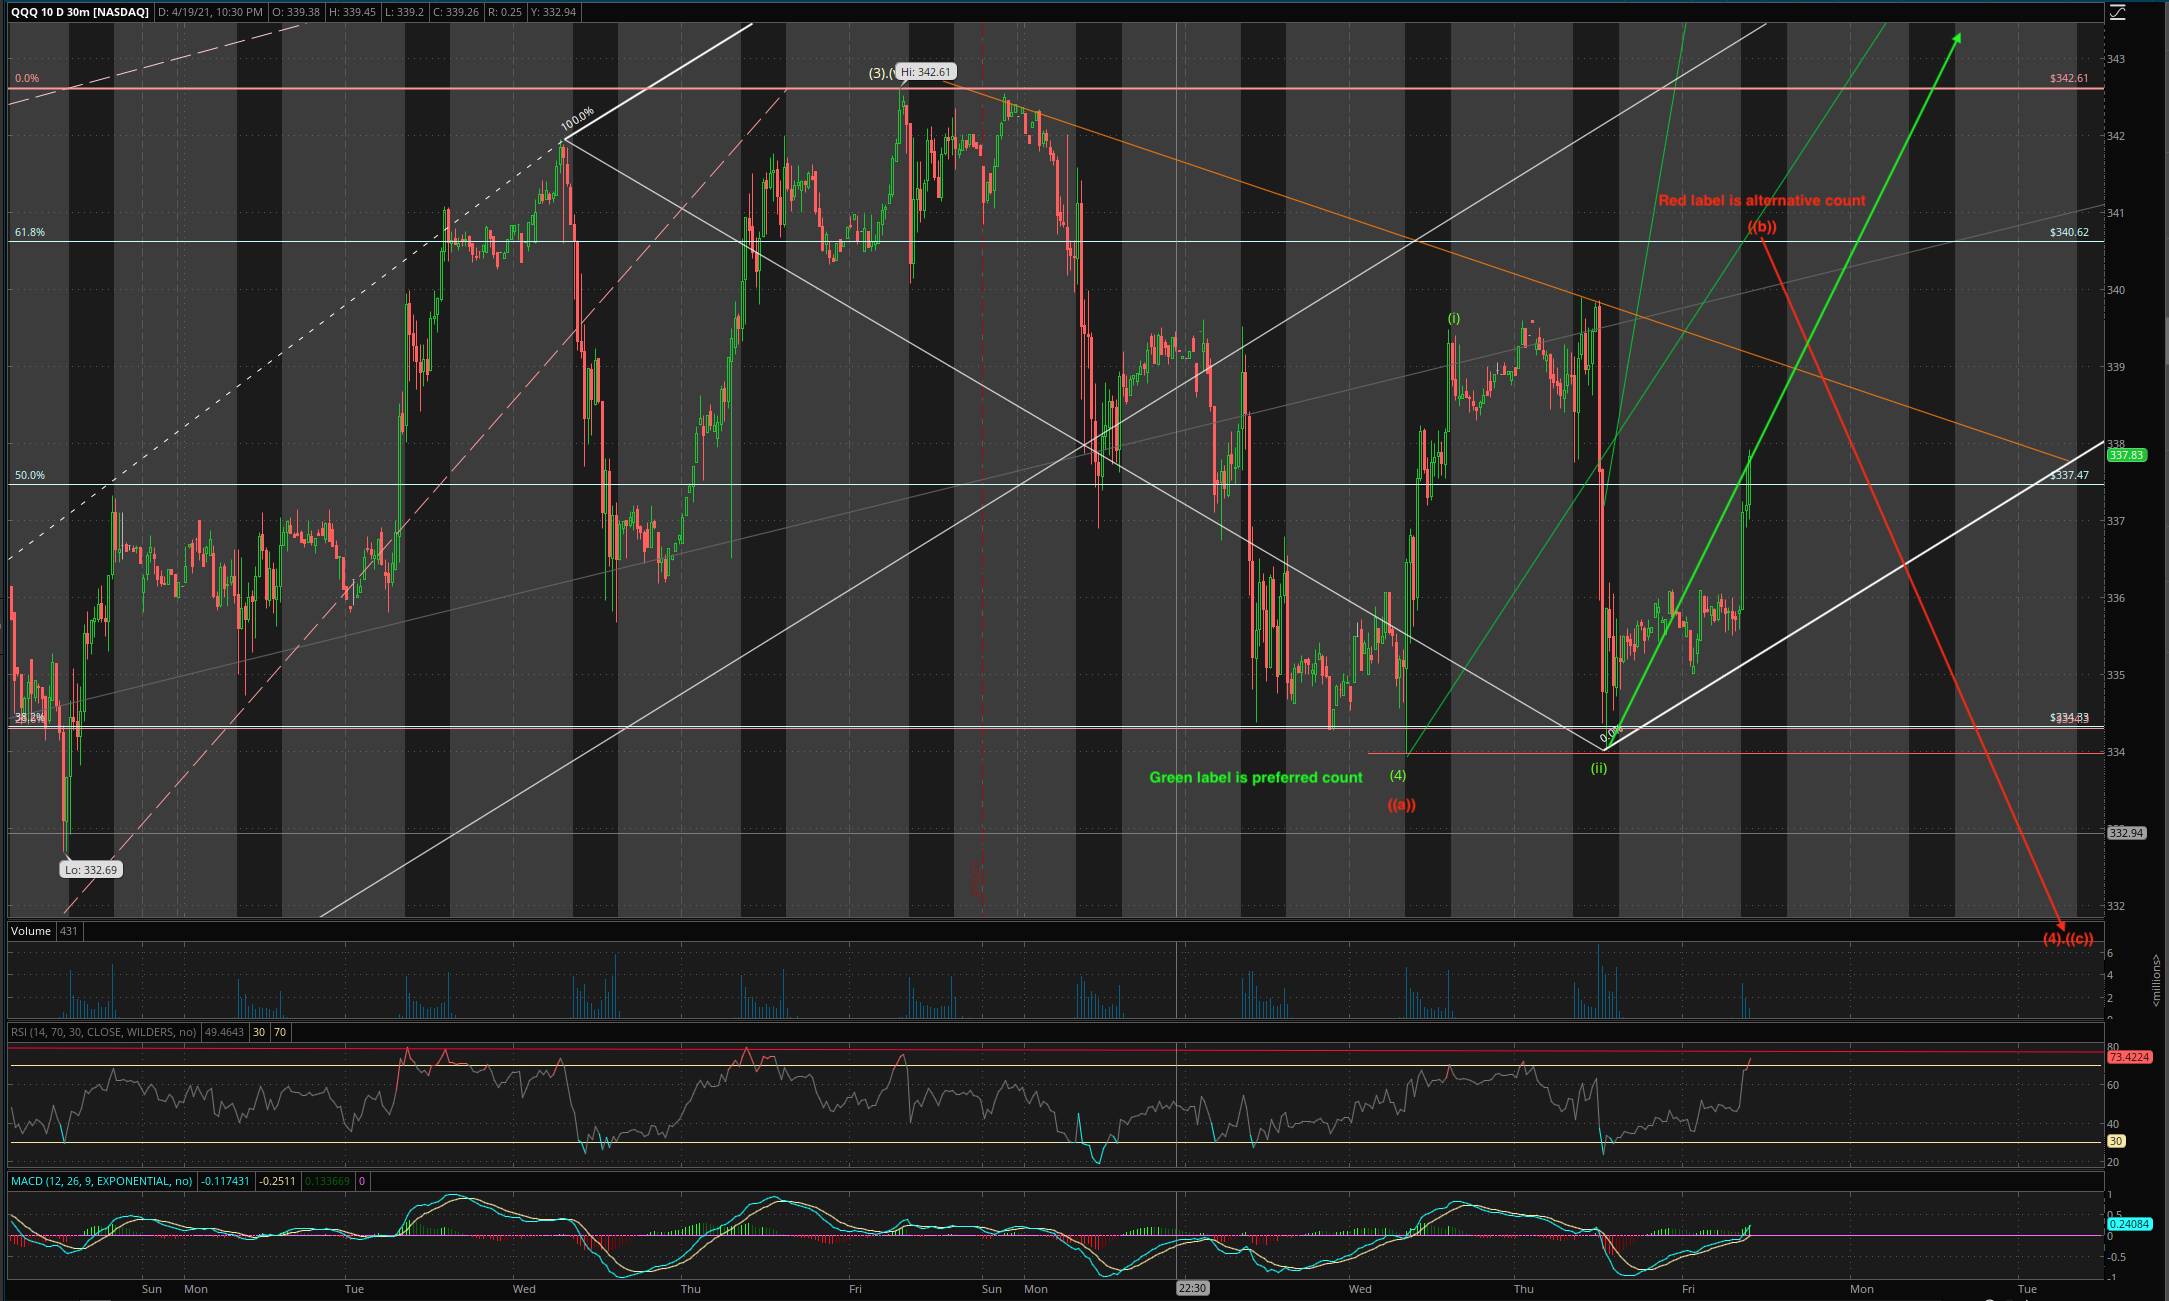Screen dimensions: 2169x1301
Task: Click the 61.8% Fibonacci level label
Action: 29,232
